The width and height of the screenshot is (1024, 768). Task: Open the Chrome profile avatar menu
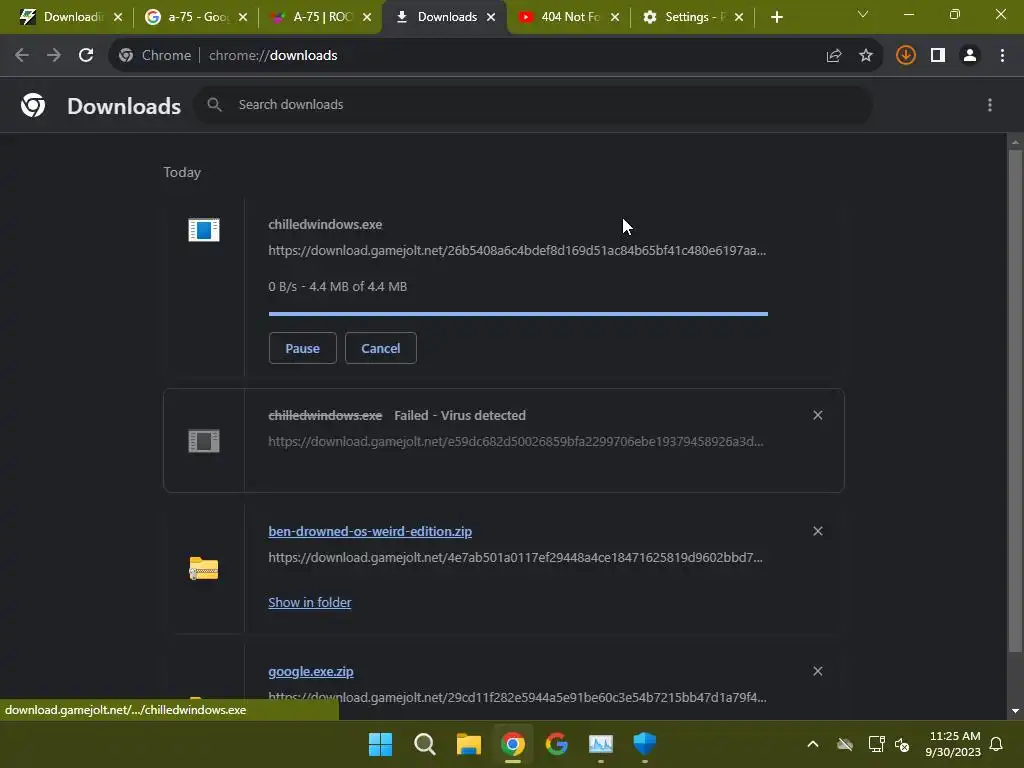coord(970,56)
